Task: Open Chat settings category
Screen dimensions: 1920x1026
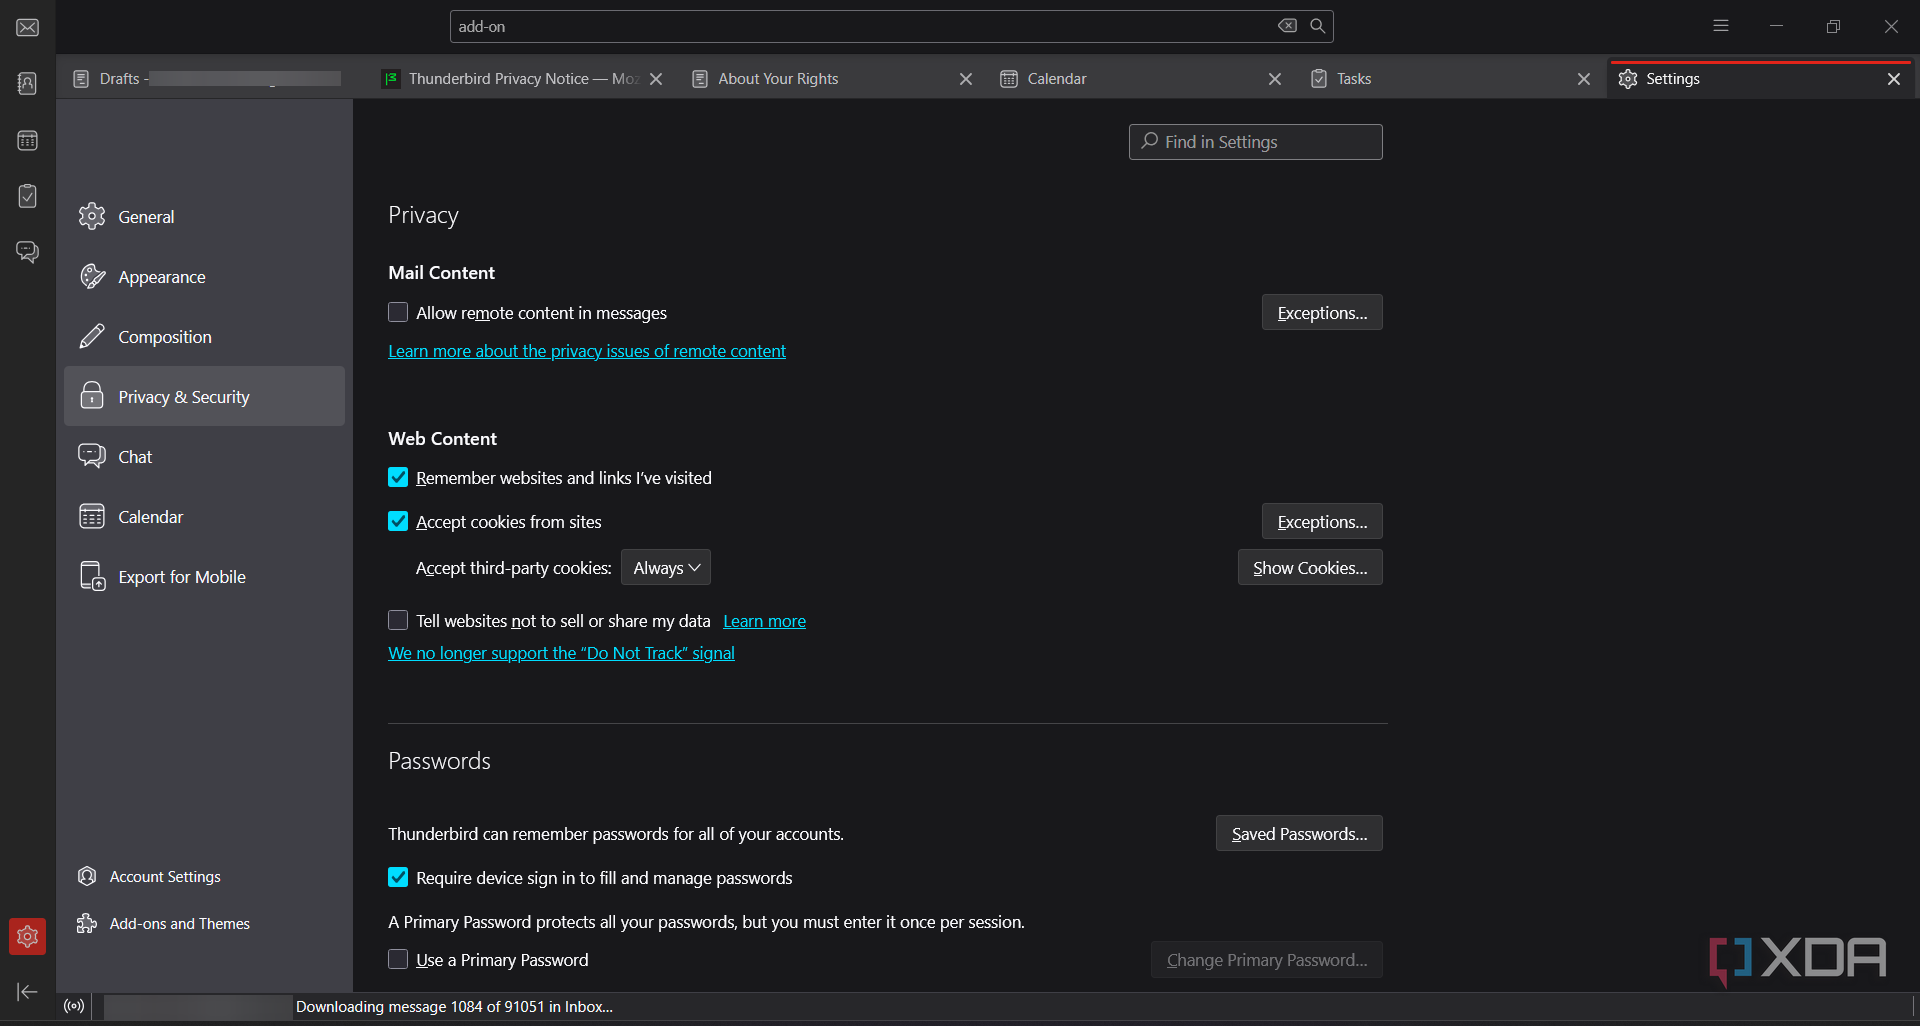Action: click(x=204, y=456)
